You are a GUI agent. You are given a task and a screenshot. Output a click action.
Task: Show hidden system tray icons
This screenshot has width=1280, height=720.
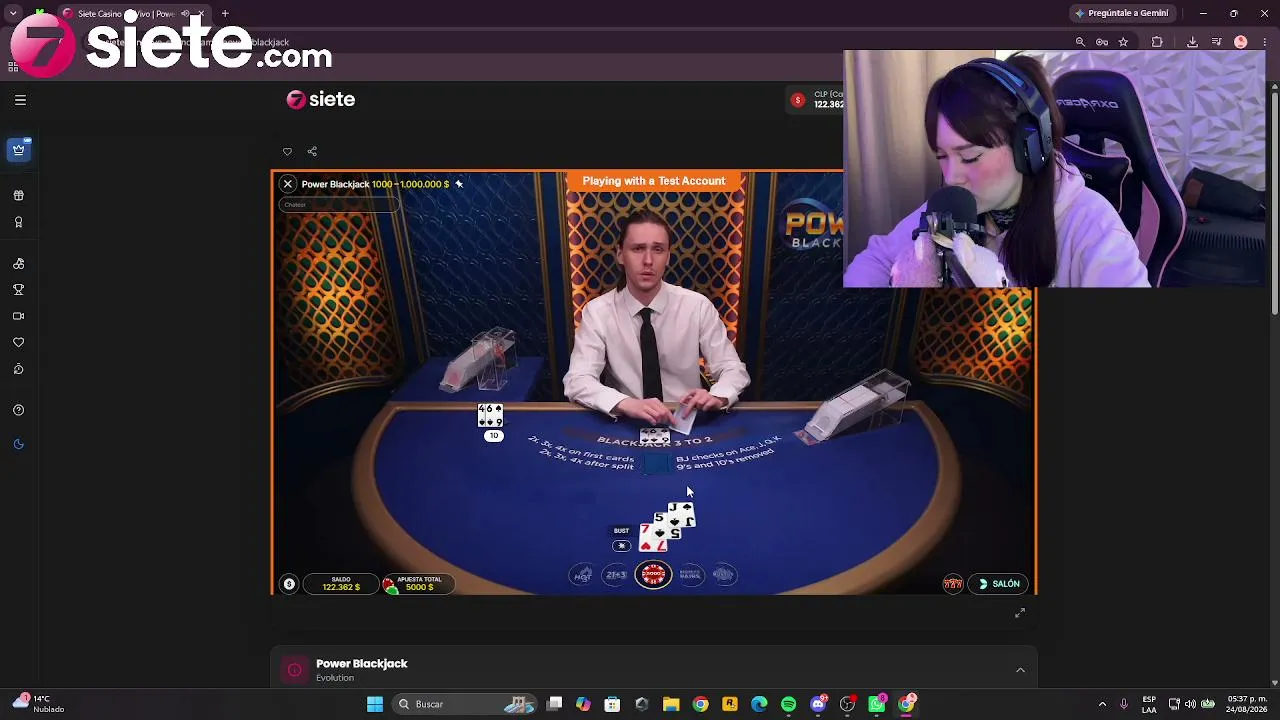(x=1102, y=704)
